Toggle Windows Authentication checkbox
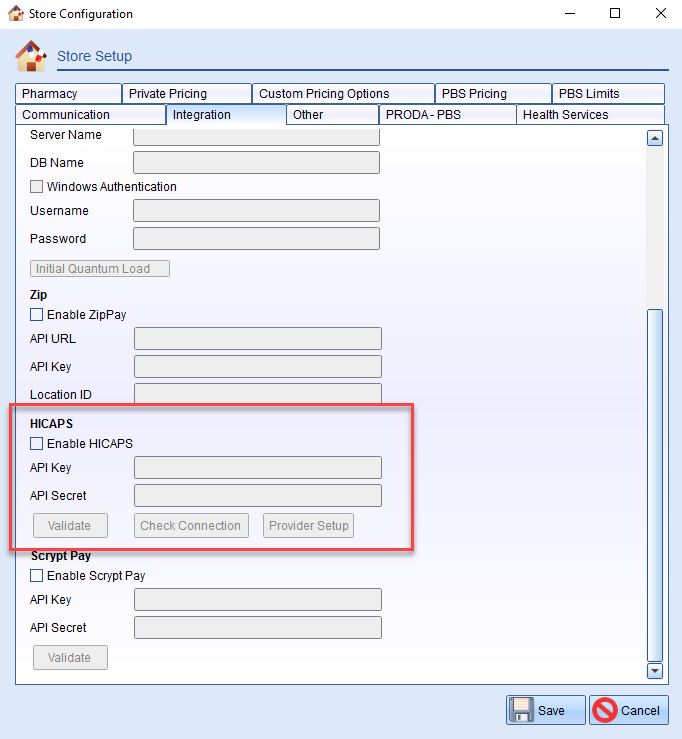682x739 pixels. pyautogui.click(x=36, y=187)
